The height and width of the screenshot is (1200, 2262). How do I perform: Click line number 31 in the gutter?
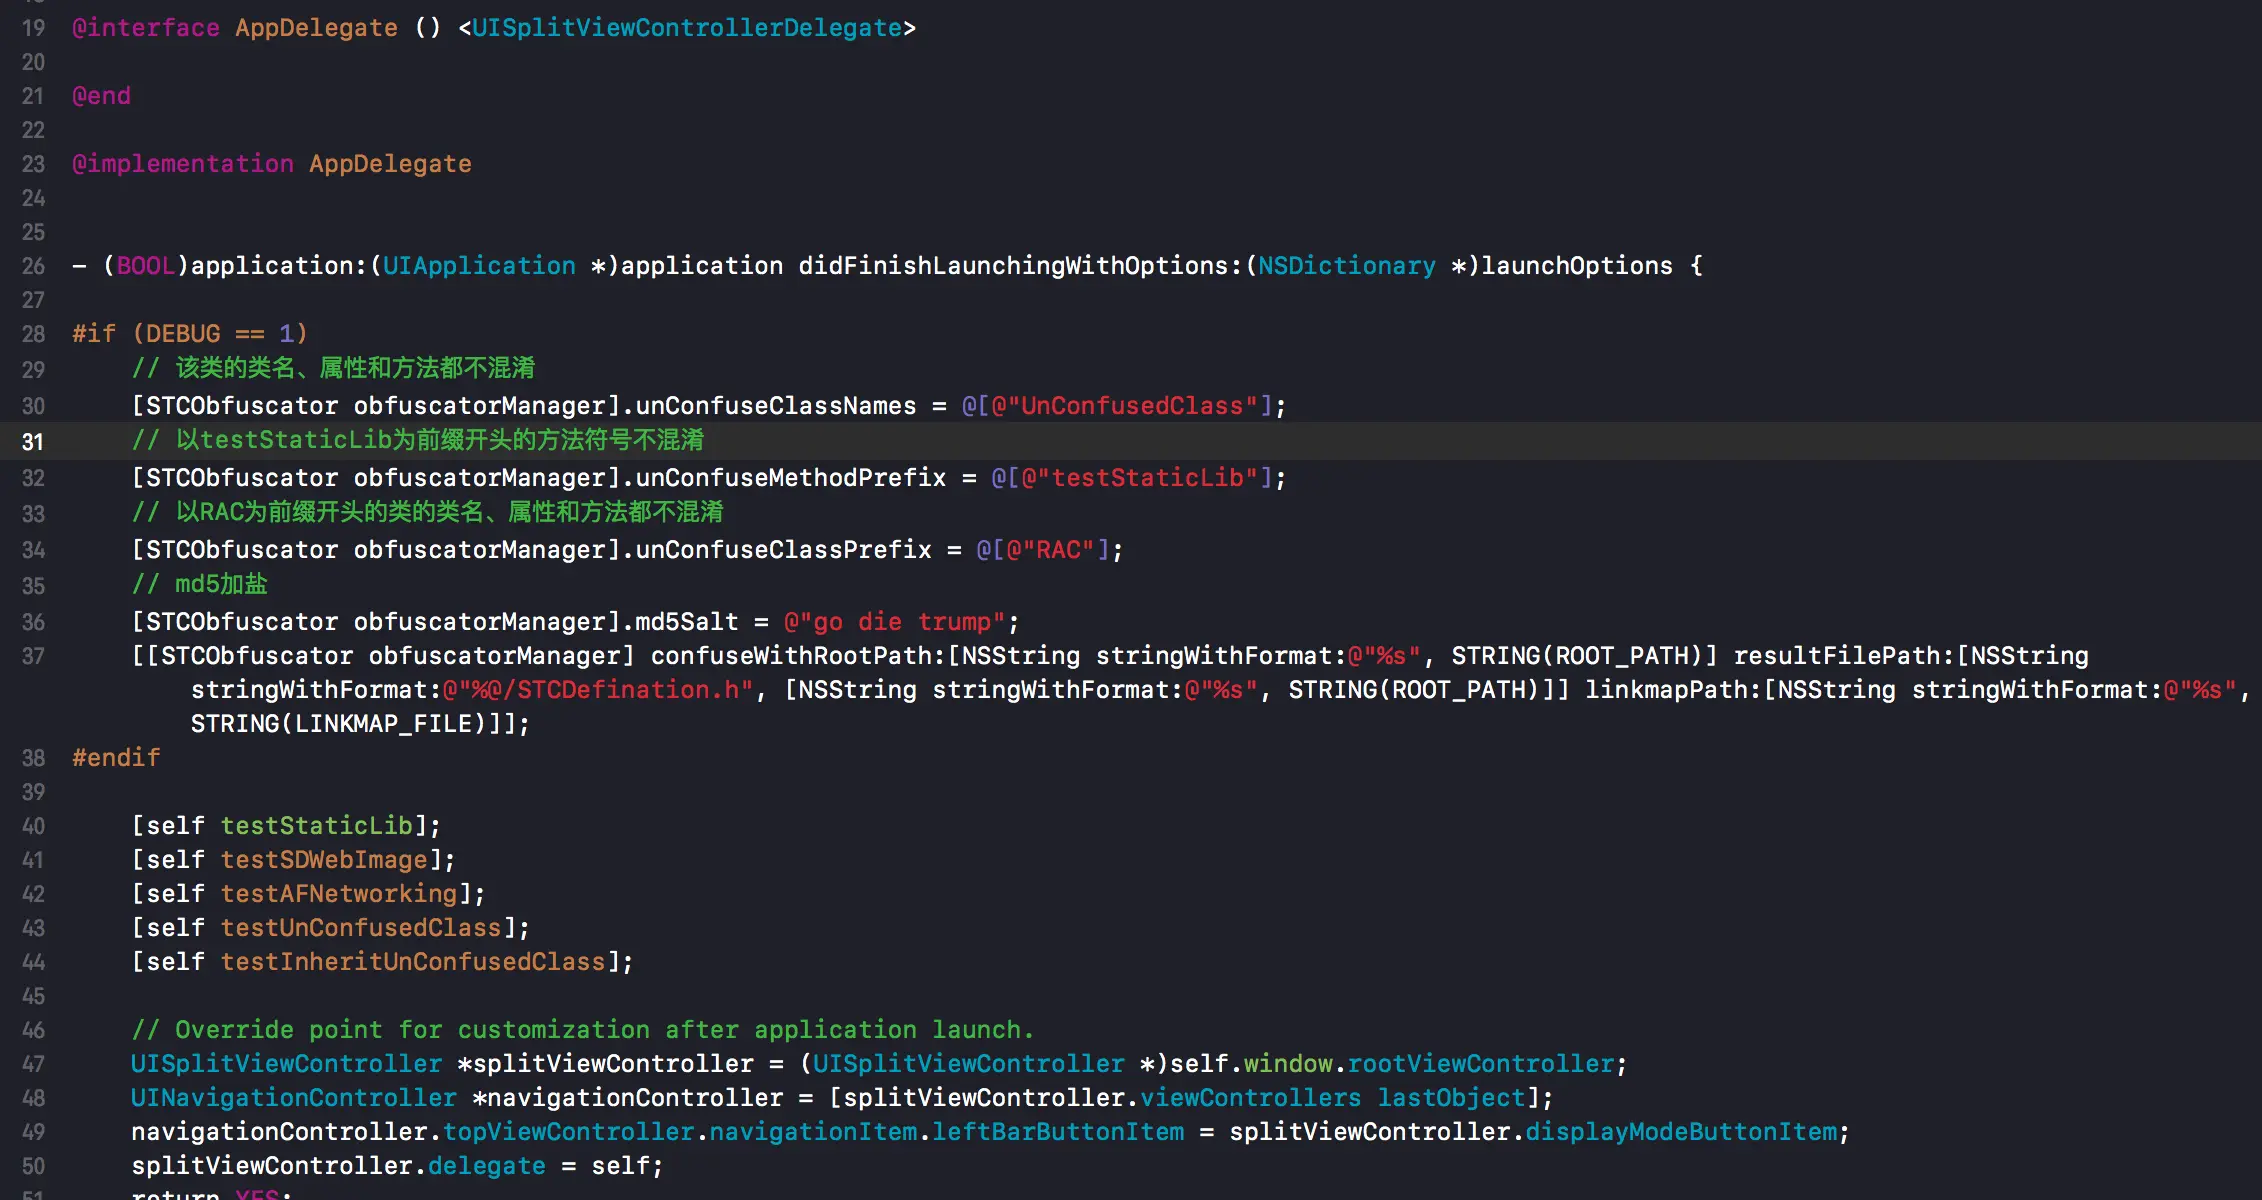pyautogui.click(x=33, y=442)
